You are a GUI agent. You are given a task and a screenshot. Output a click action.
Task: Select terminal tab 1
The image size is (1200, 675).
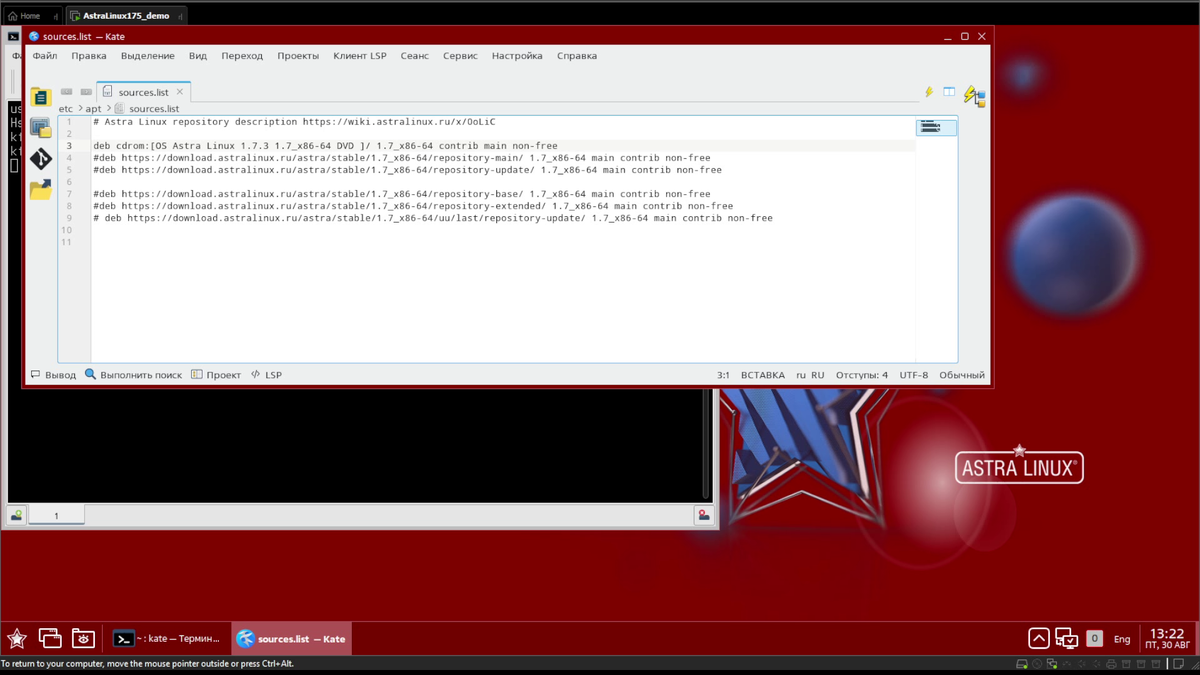pos(56,516)
